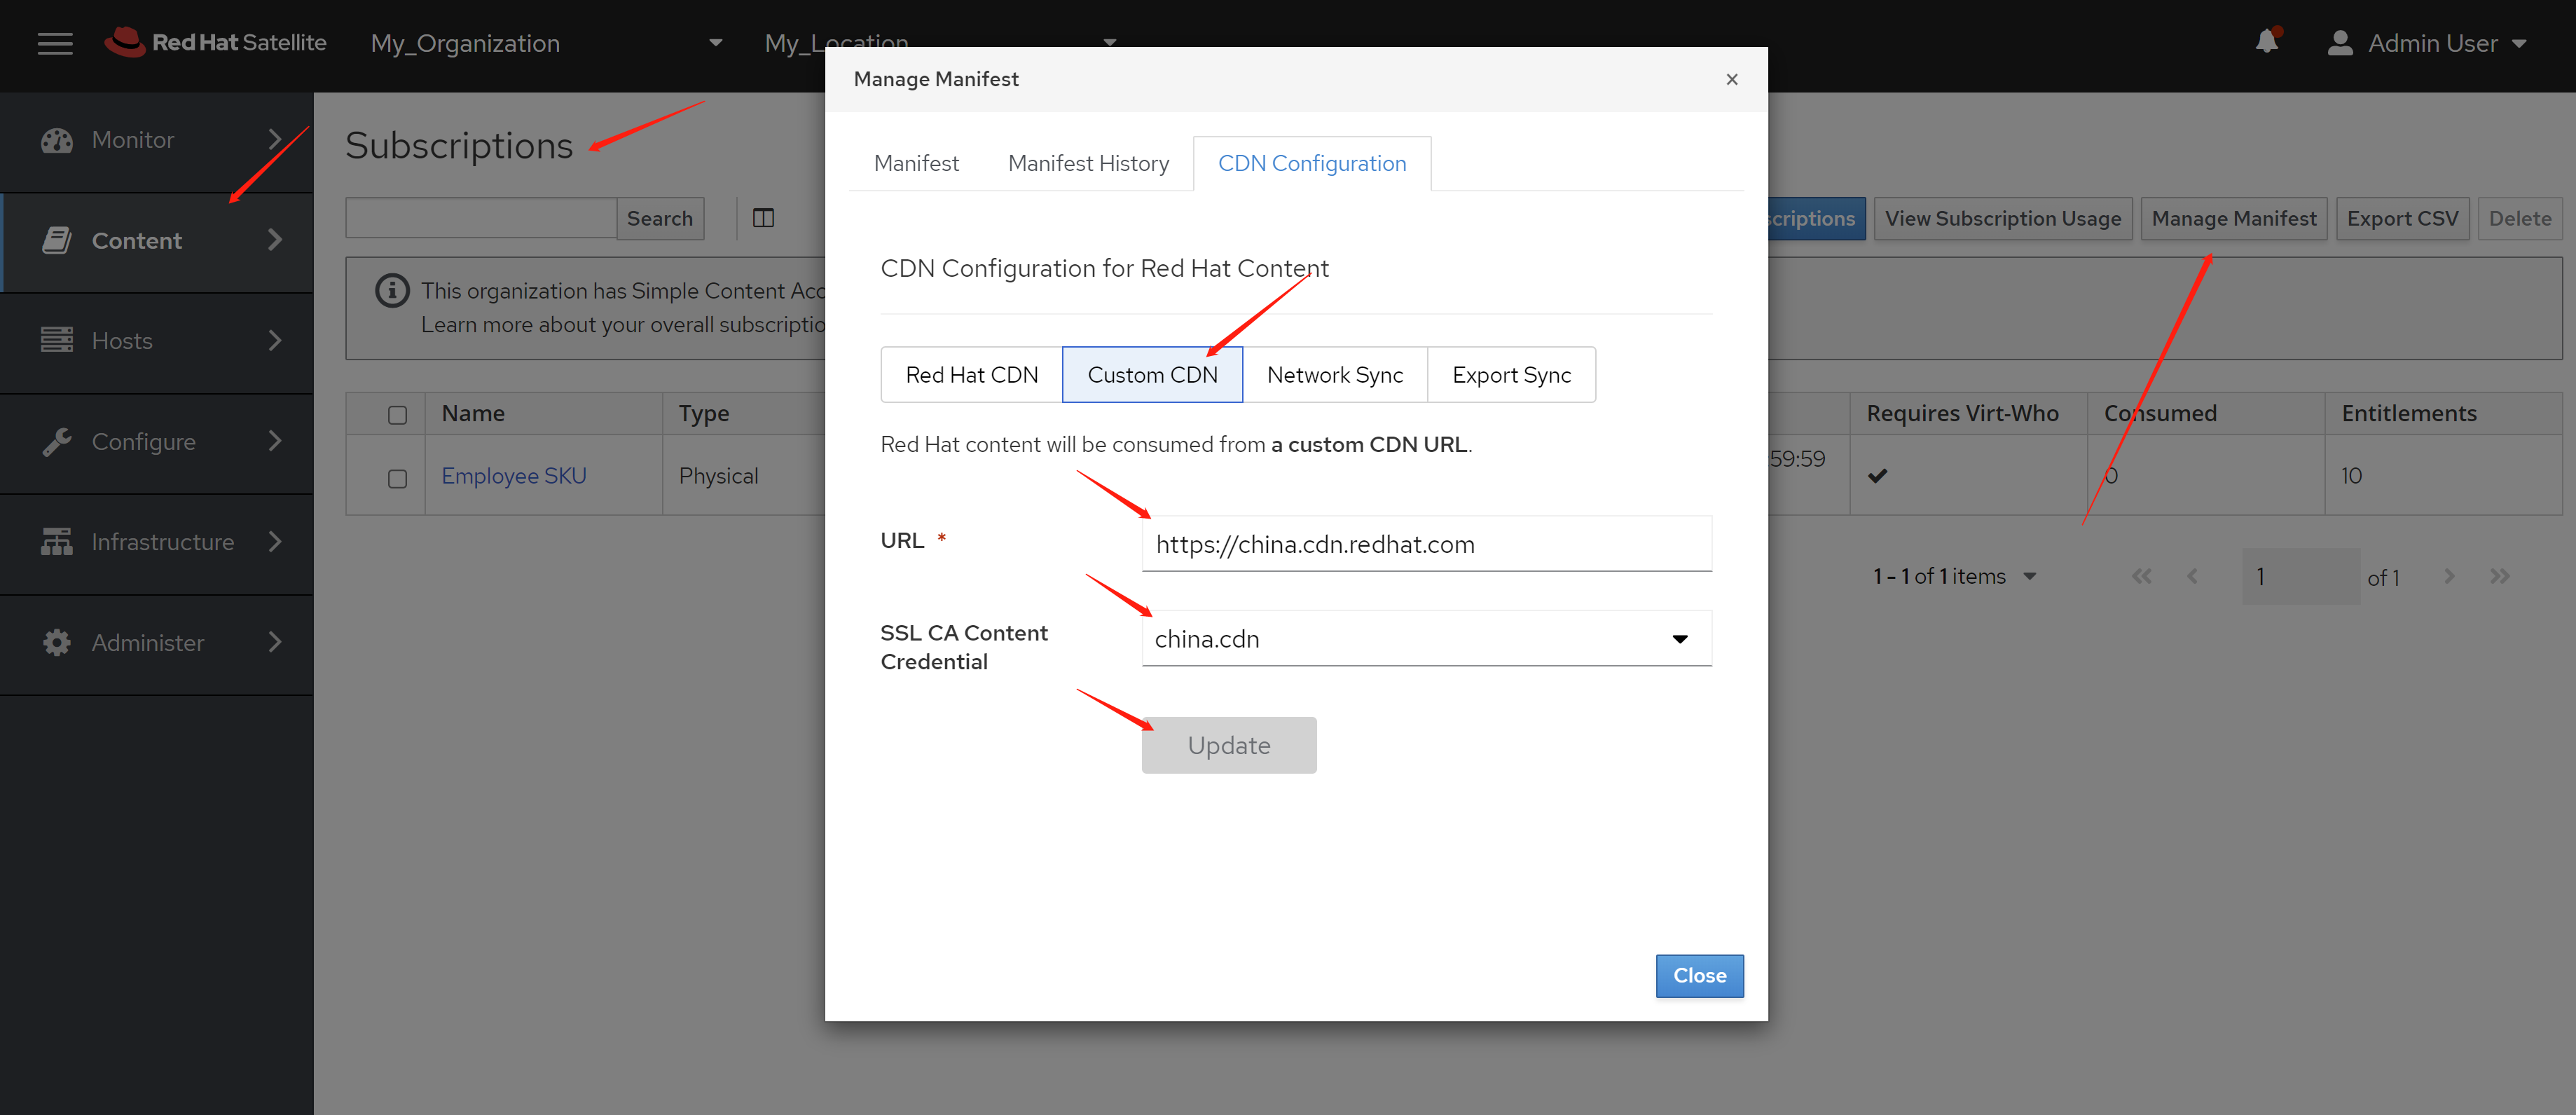Choose the Network Sync option
Viewport: 2576px width, 1115px height.
(x=1334, y=375)
